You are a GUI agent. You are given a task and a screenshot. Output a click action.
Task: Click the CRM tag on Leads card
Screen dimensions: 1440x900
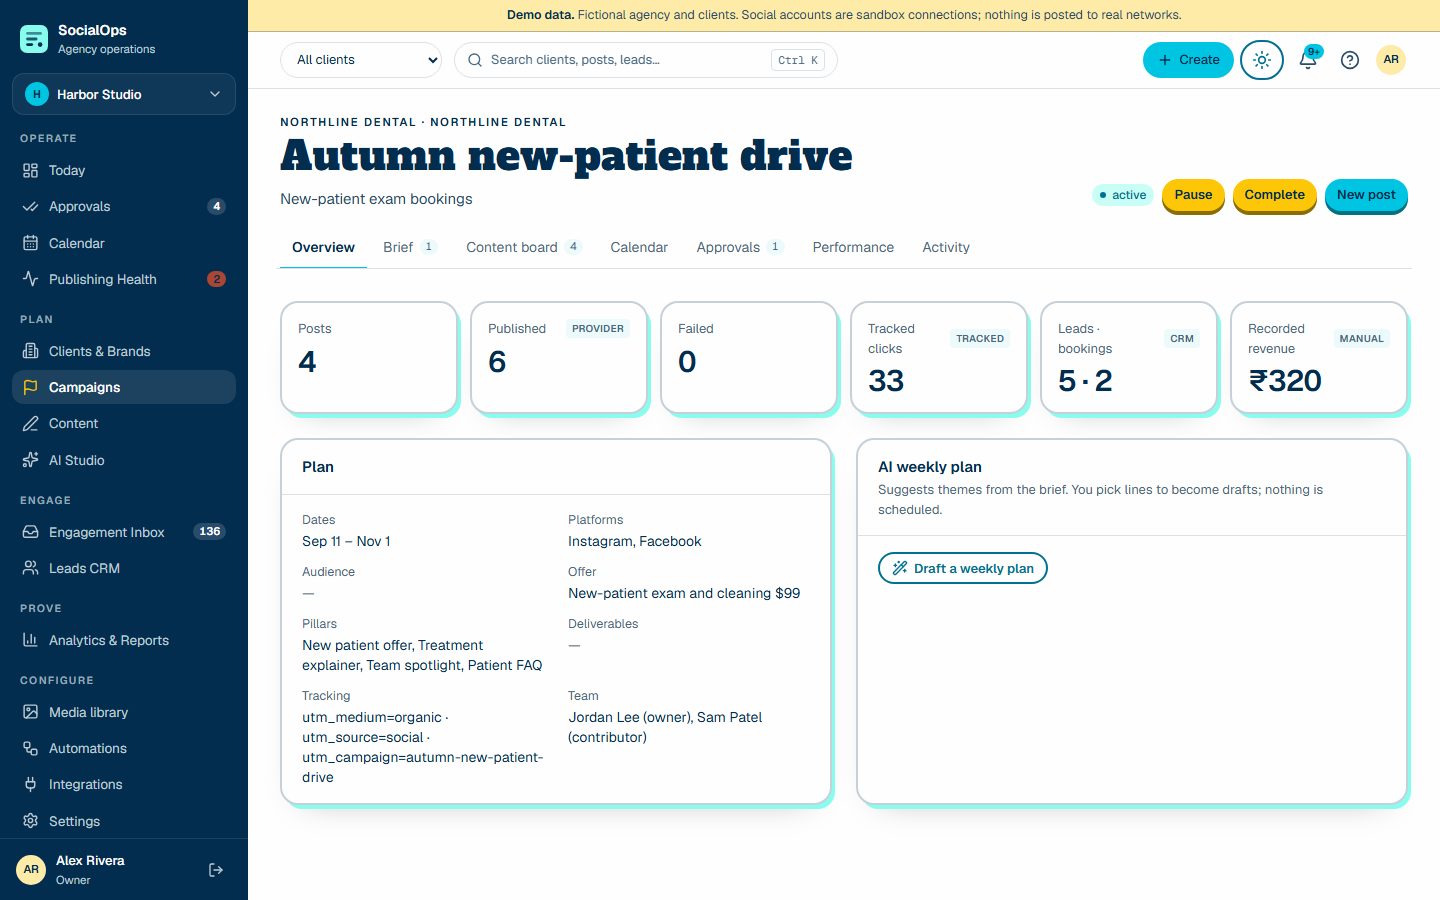(1182, 339)
